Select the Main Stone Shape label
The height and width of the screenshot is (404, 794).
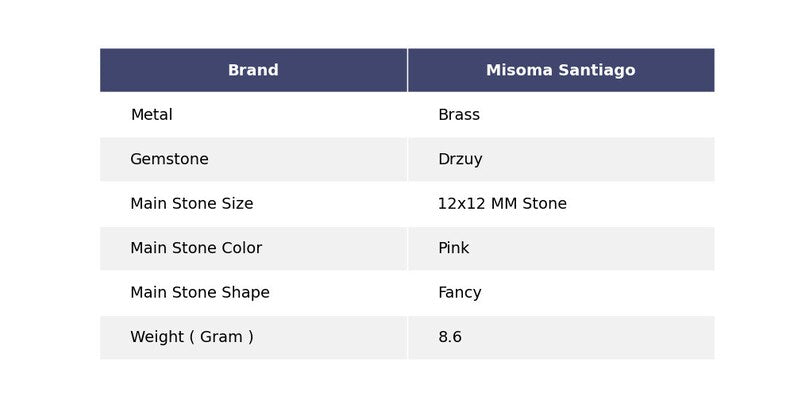point(200,293)
